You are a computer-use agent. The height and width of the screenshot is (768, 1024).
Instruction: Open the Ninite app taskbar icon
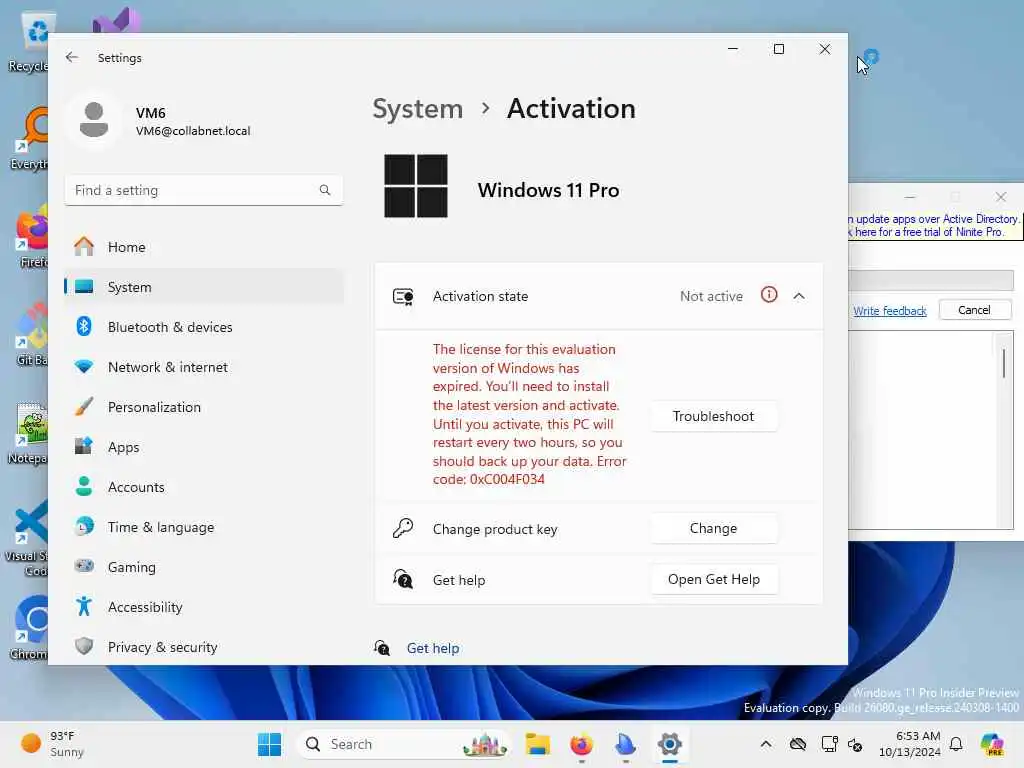[625, 744]
